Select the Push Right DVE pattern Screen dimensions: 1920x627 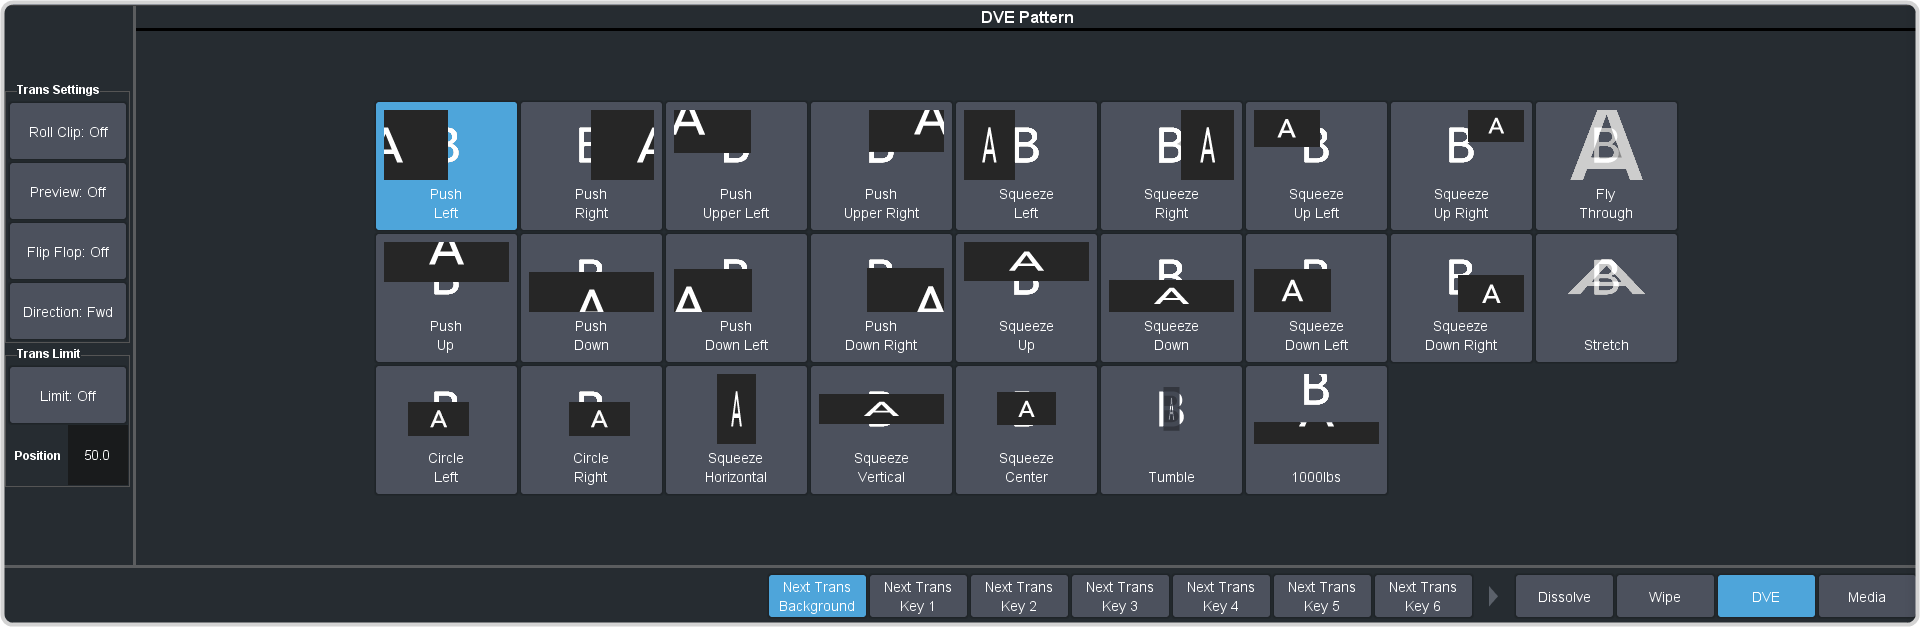pyautogui.click(x=591, y=166)
